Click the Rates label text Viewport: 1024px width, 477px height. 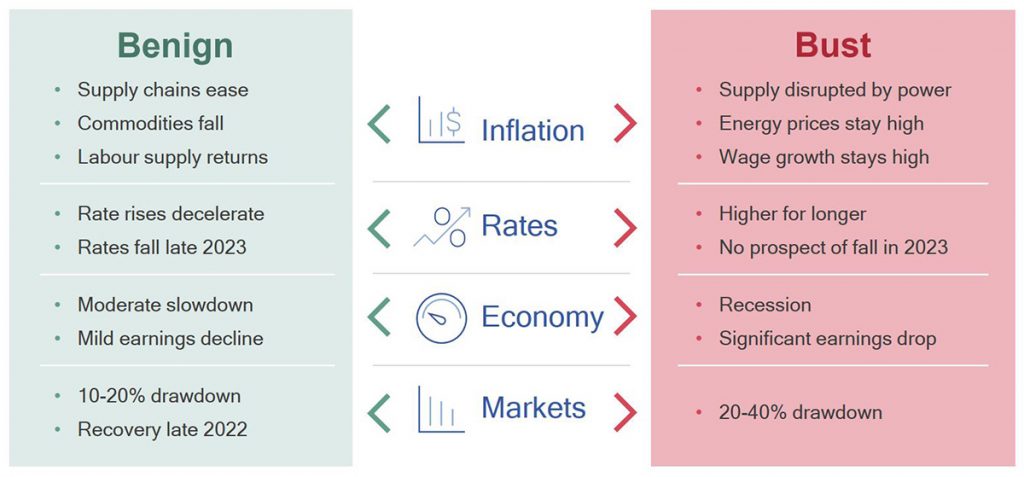[519, 226]
